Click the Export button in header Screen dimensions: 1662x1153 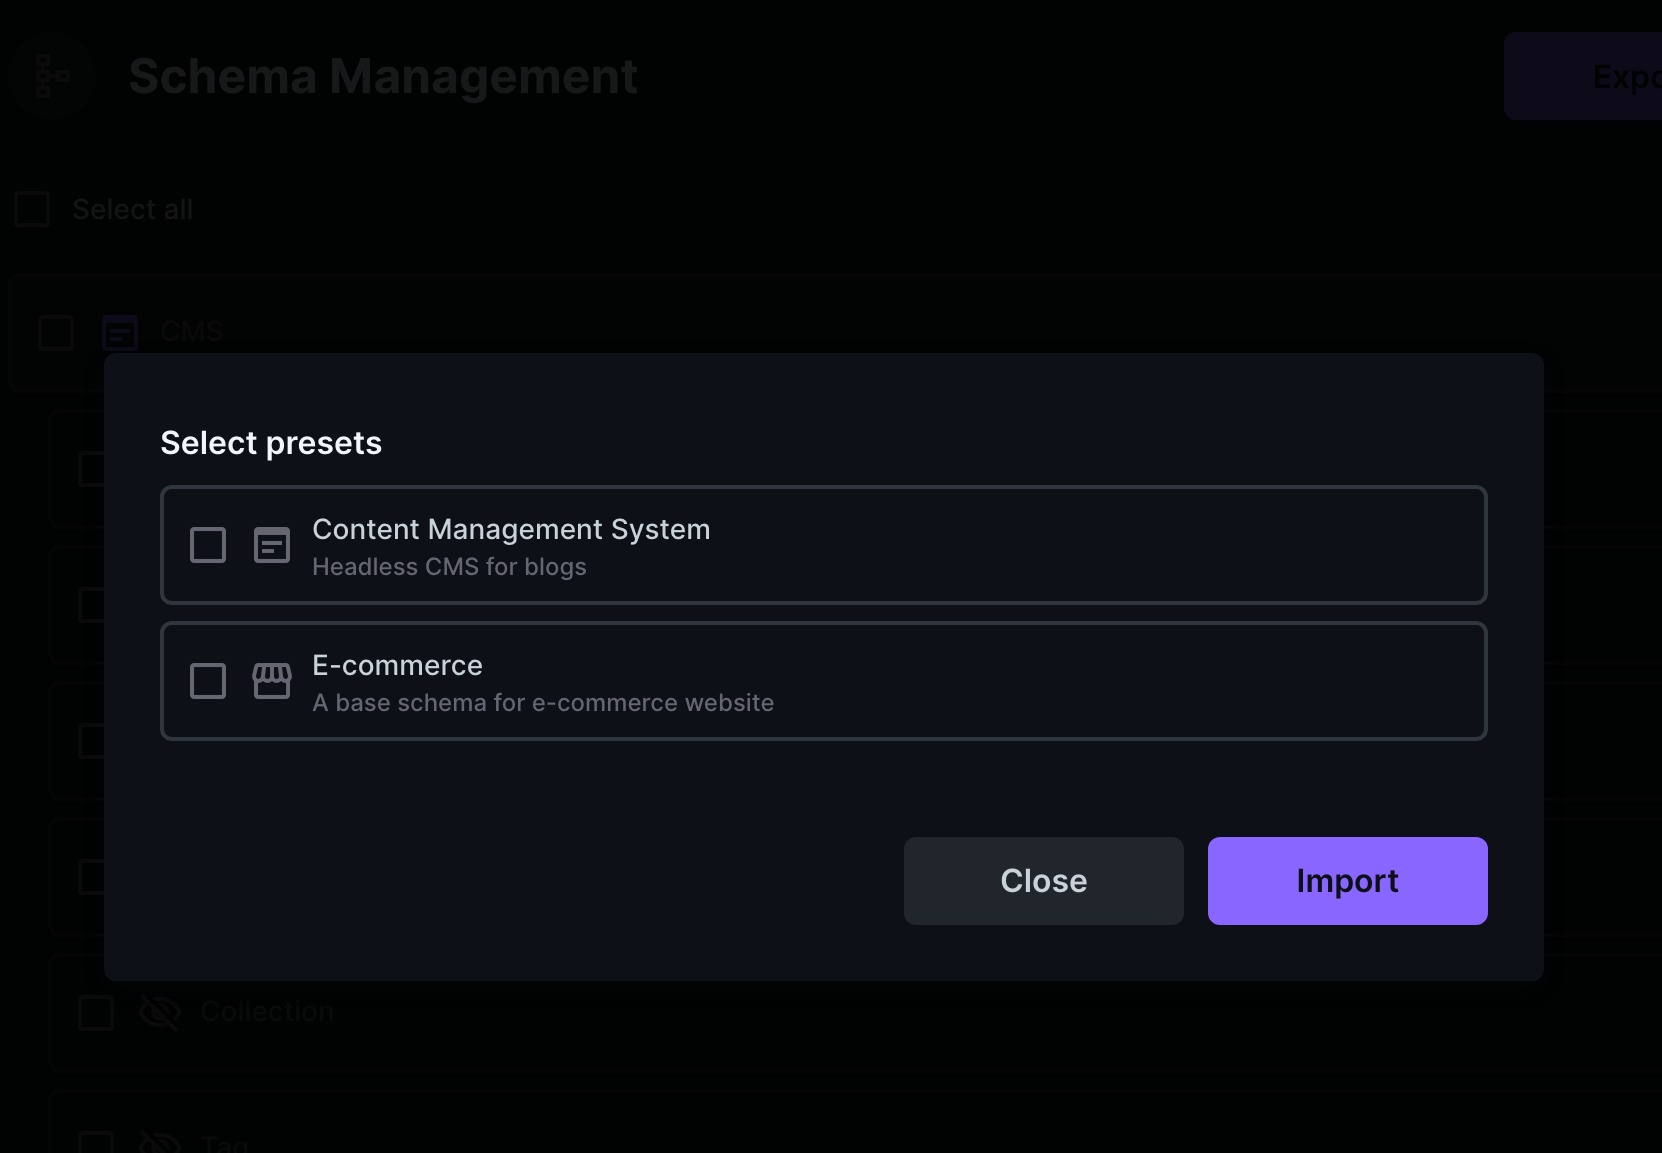(x=1583, y=76)
